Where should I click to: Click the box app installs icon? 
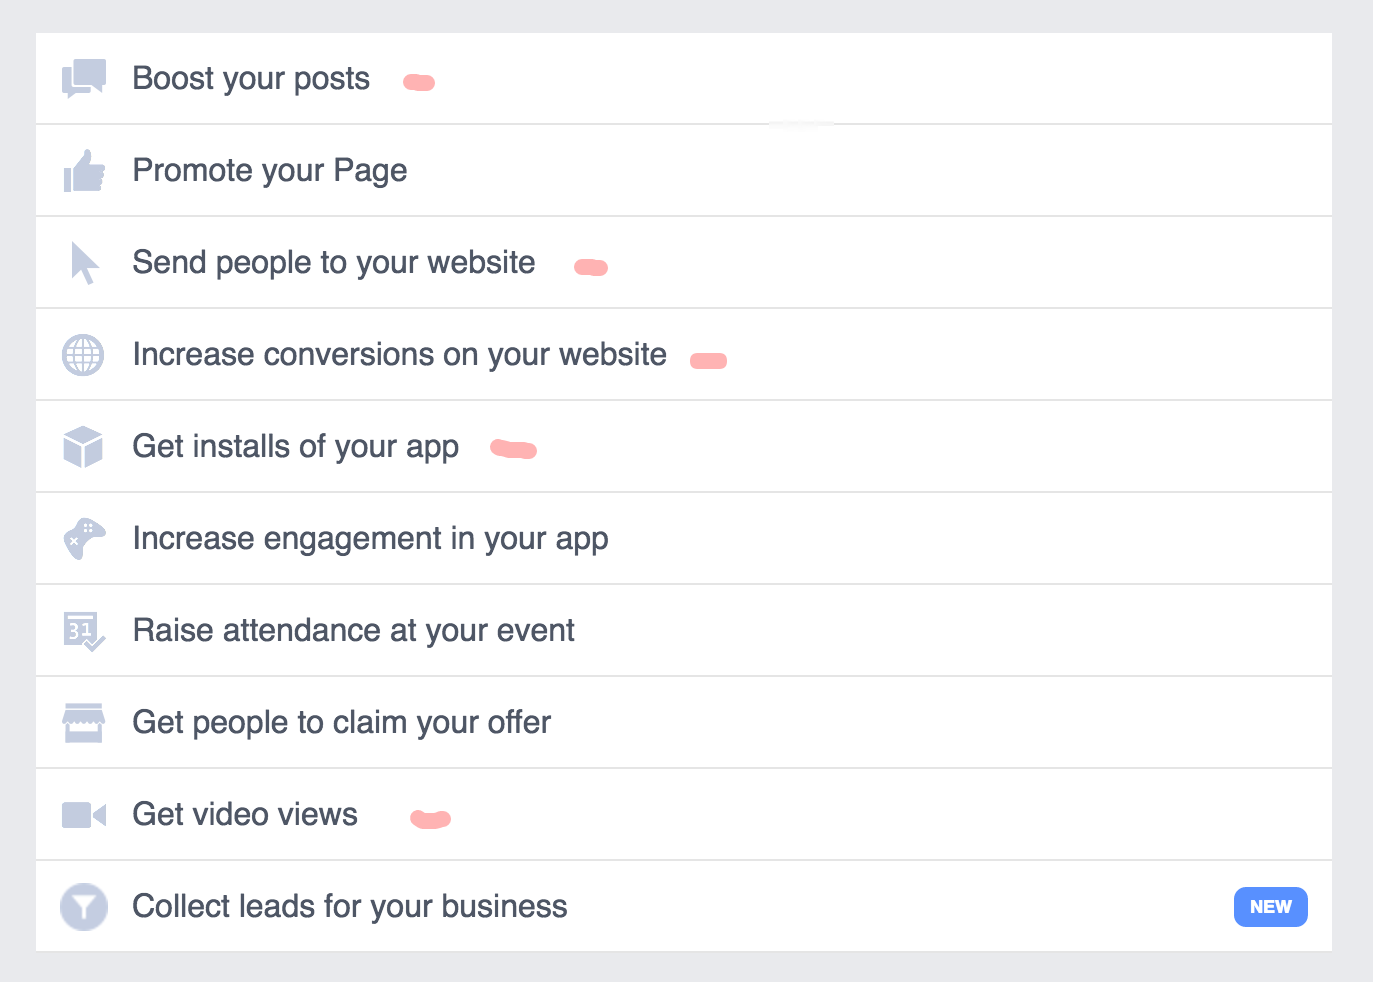83,447
